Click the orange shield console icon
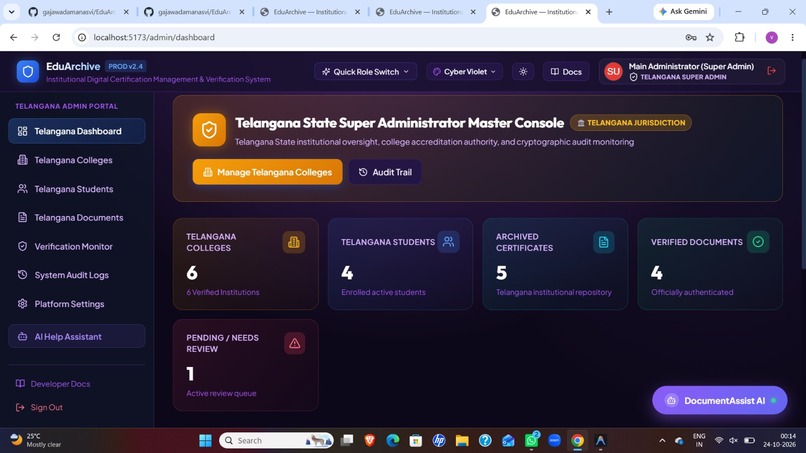806x453 pixels. click(x=209, y=130)
